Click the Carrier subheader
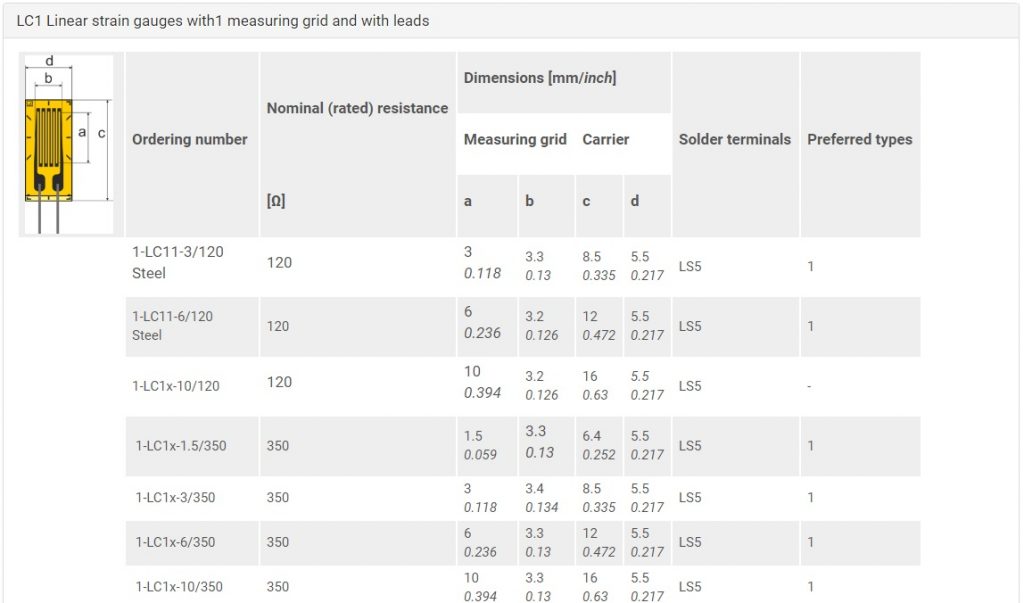The height and width of the screenshot is (603, 1024). tap(606, 139)
